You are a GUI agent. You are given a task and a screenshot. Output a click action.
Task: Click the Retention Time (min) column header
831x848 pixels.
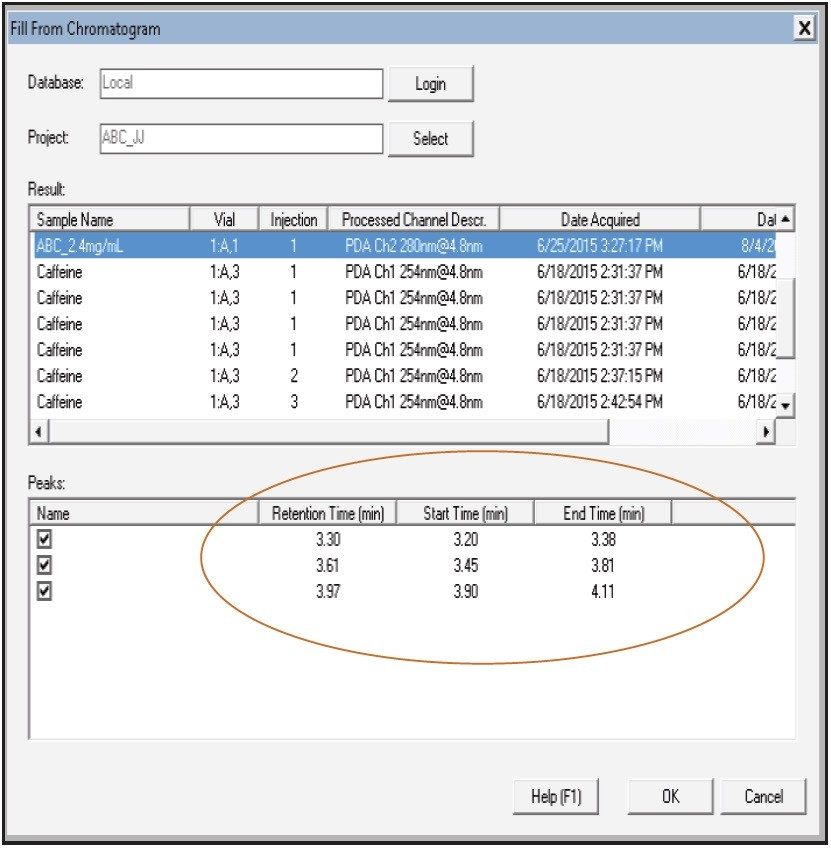[x=328, y=513]
